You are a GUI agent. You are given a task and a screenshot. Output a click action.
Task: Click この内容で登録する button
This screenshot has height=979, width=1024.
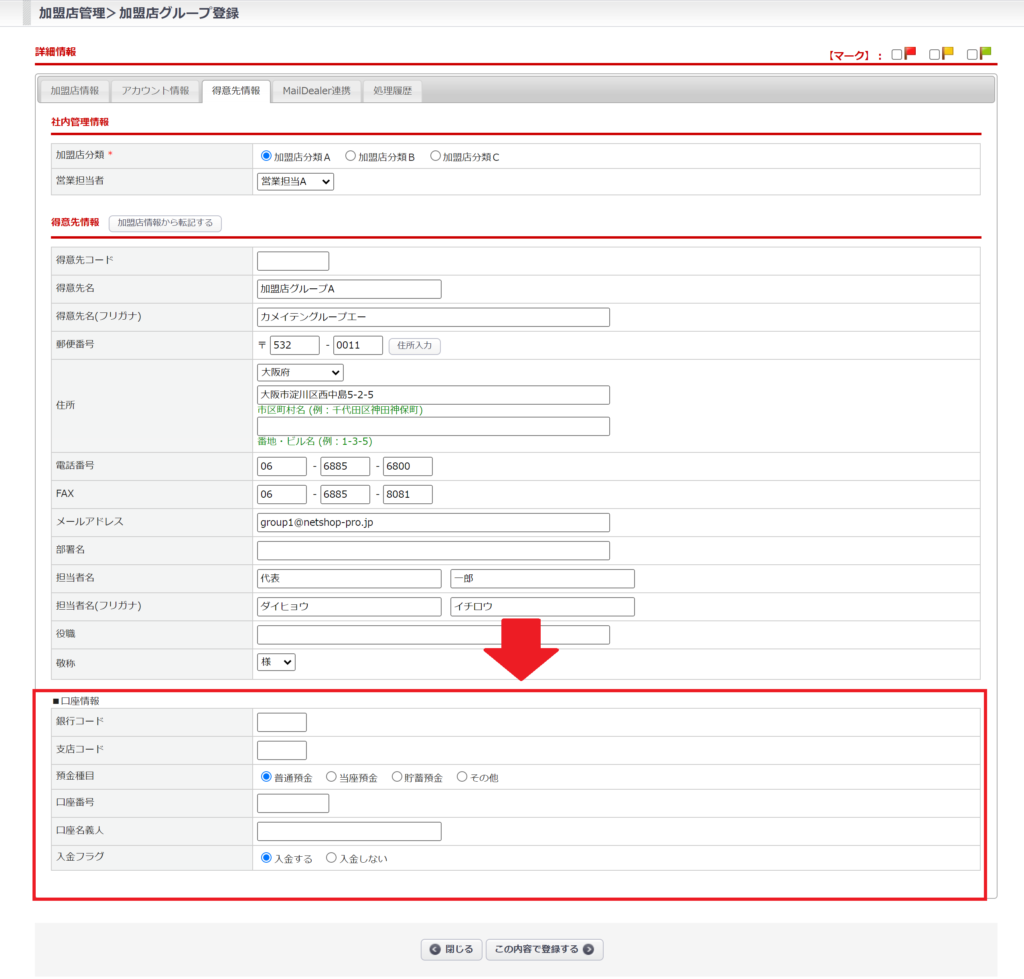coord(544,949)
